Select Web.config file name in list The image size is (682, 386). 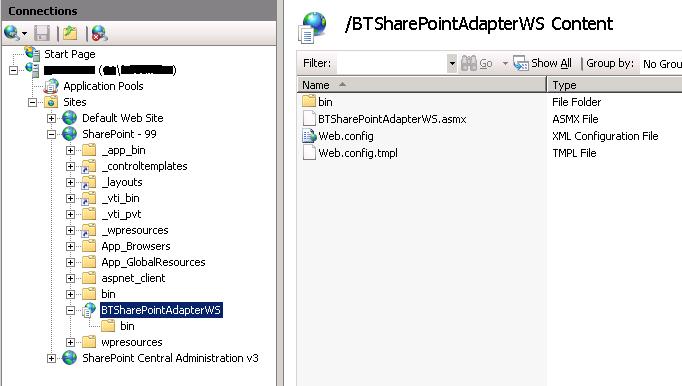pos(345,136)
